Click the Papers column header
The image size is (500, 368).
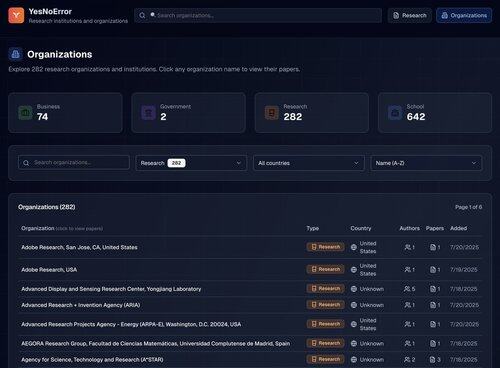(x=435, y=228)
